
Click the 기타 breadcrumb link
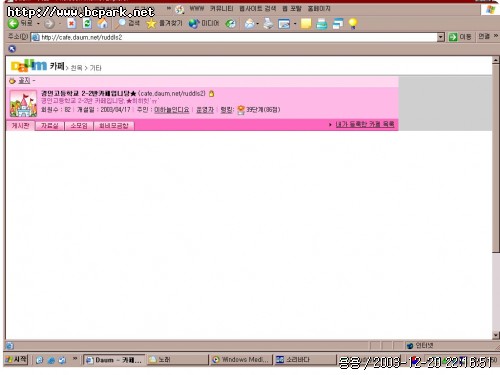96,68
